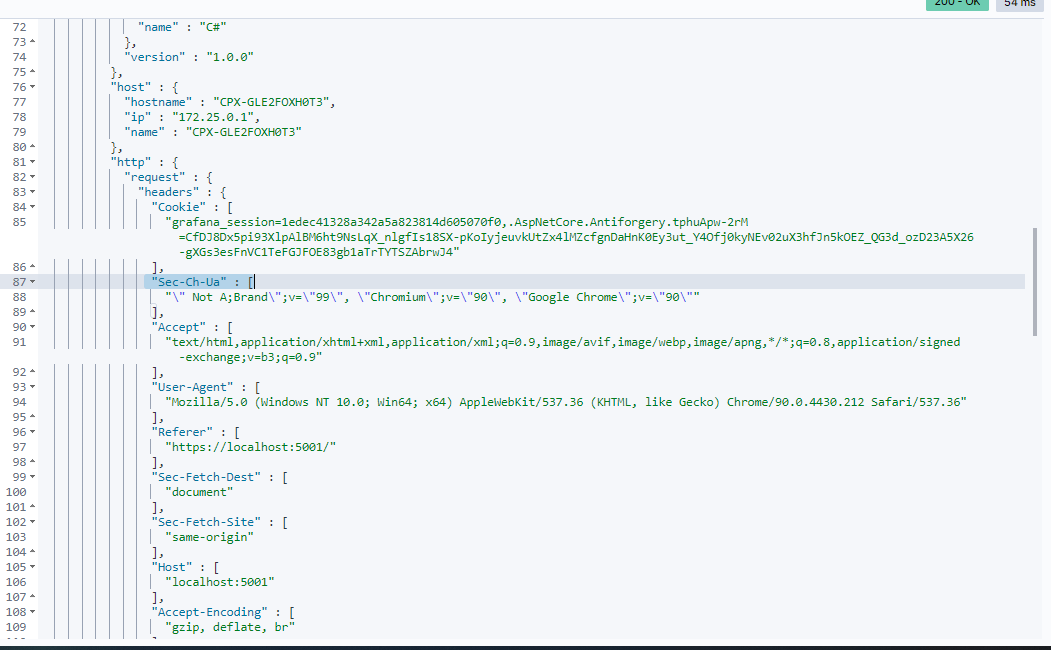Collapse the "Host" header array
1051x650 pixels.
point(33,566)
